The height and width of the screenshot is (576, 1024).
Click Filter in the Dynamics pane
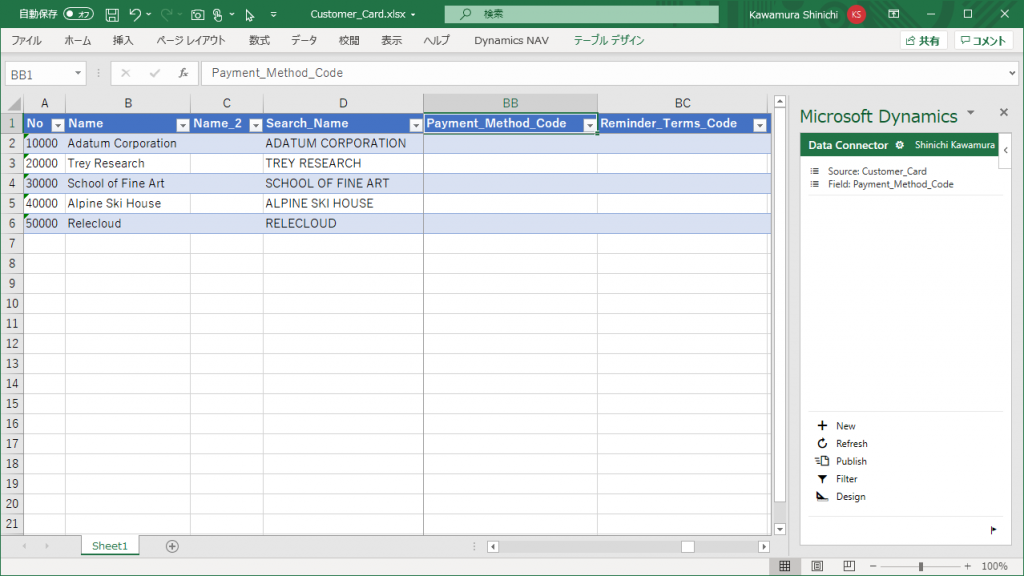[x=837, y=479]
